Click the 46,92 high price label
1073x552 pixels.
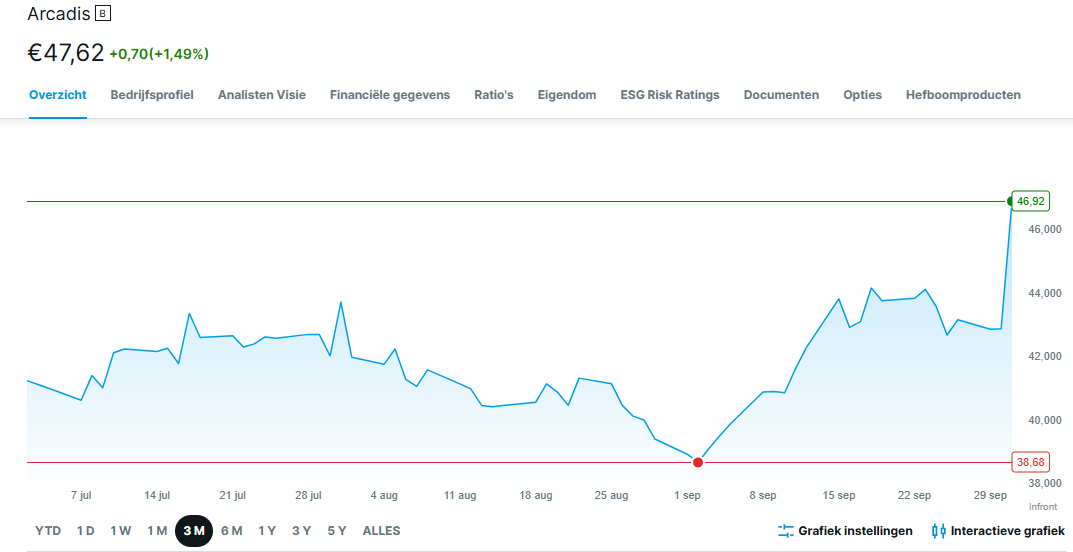click(x=1029, y=201)
